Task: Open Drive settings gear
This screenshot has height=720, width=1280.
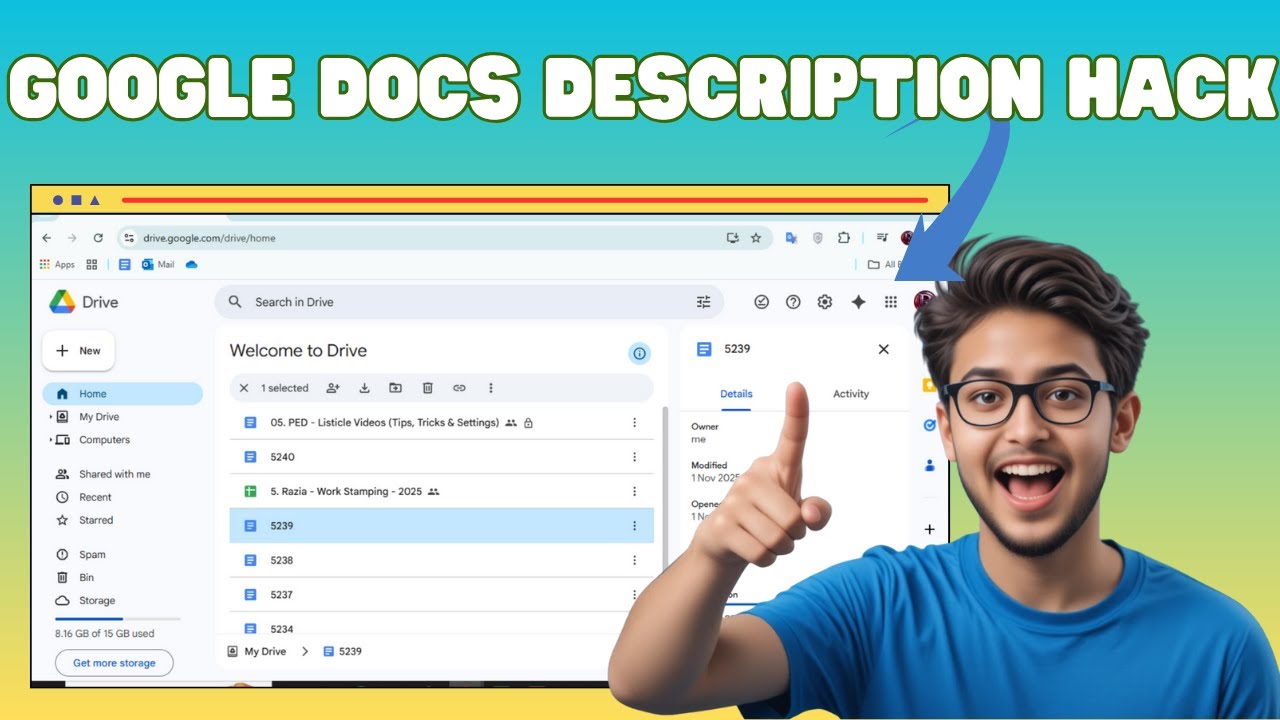Action: tap(825, 302)
